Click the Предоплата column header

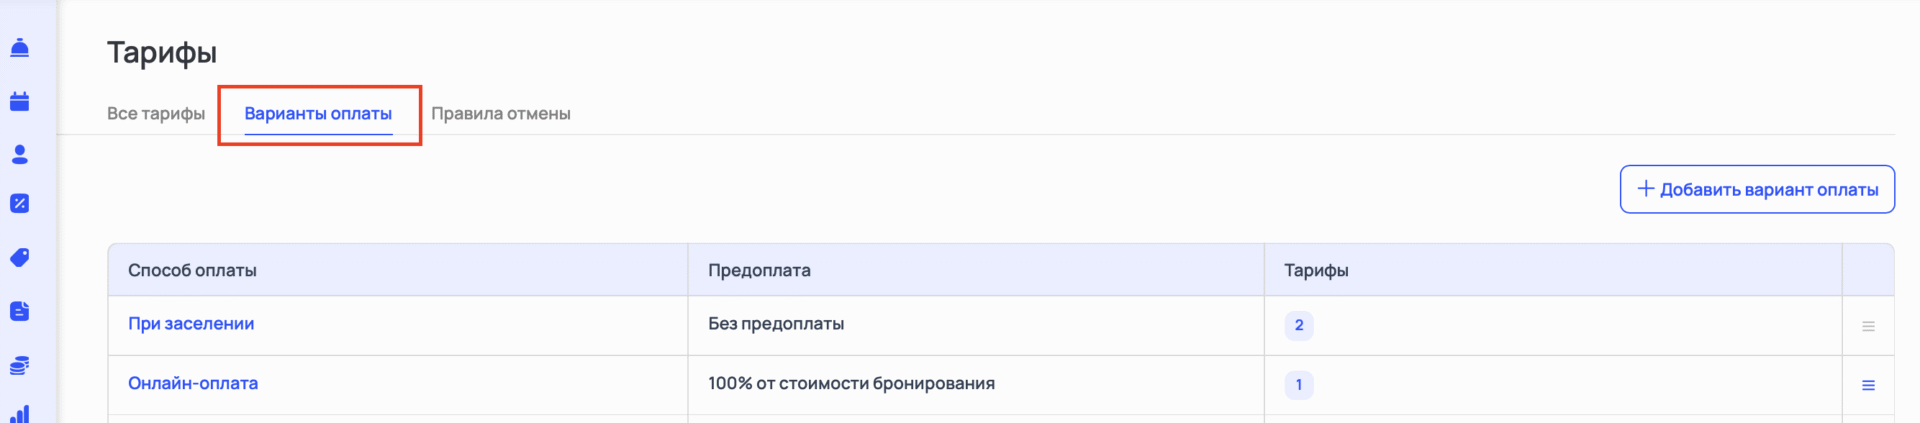point(759,270)
